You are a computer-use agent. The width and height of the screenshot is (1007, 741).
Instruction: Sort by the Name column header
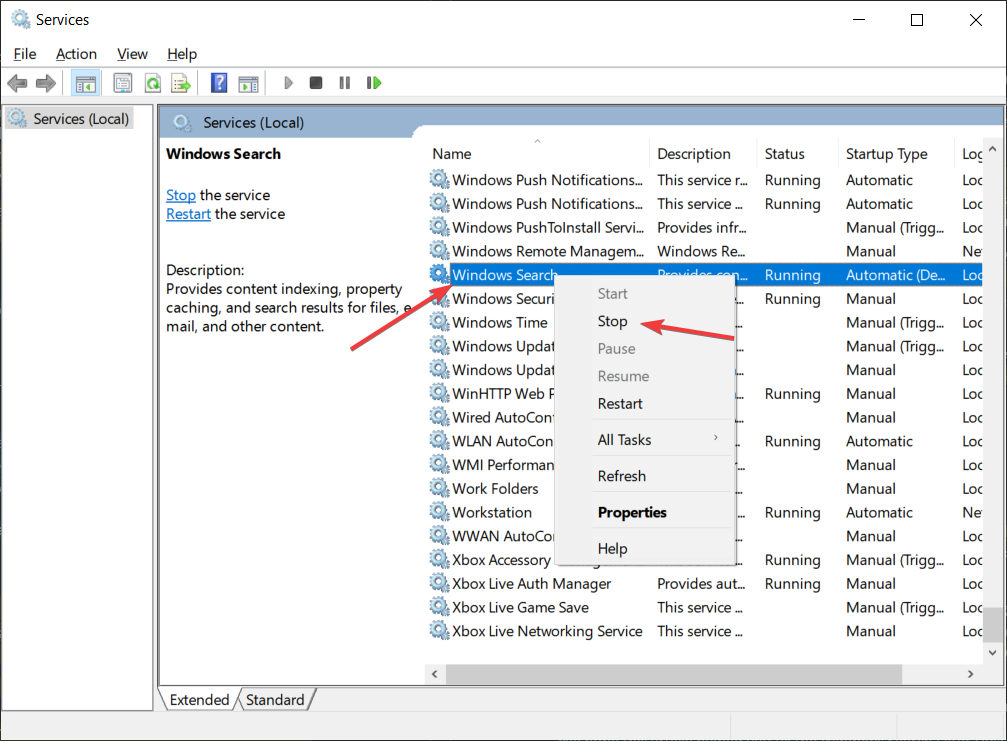click(537, 154)
